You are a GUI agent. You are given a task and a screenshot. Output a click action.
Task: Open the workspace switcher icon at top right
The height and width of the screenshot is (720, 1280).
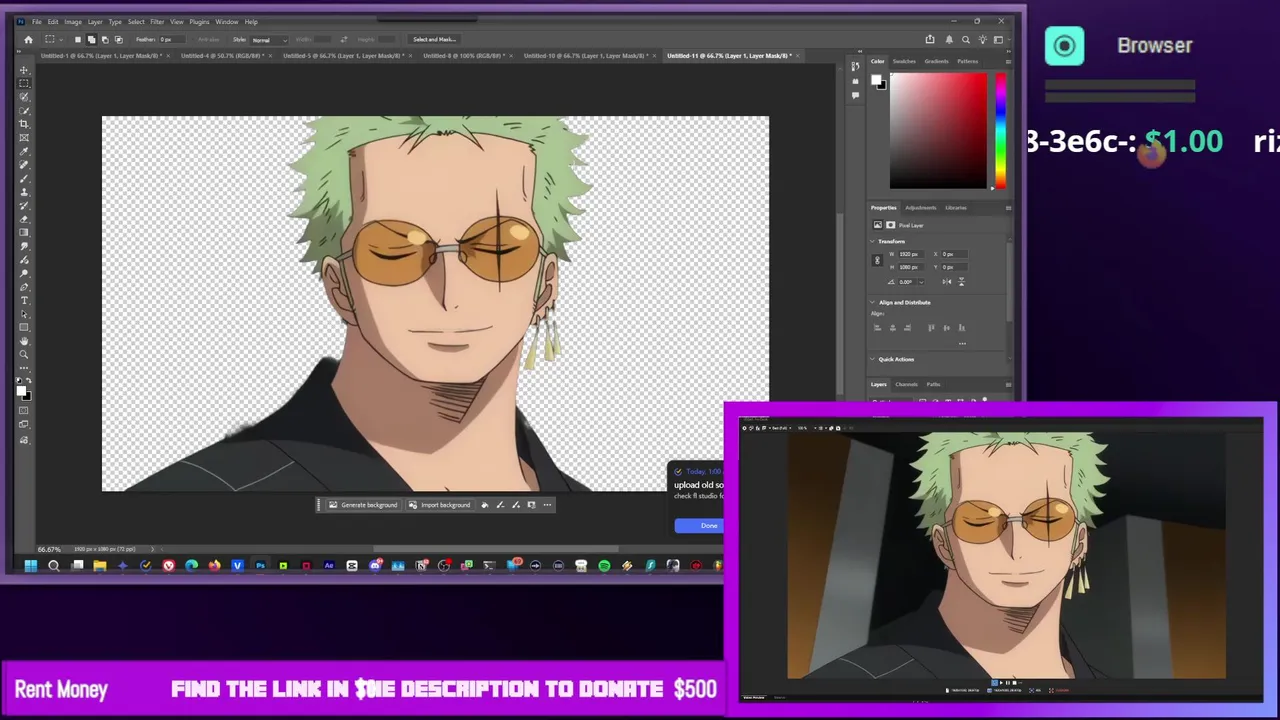998,40
